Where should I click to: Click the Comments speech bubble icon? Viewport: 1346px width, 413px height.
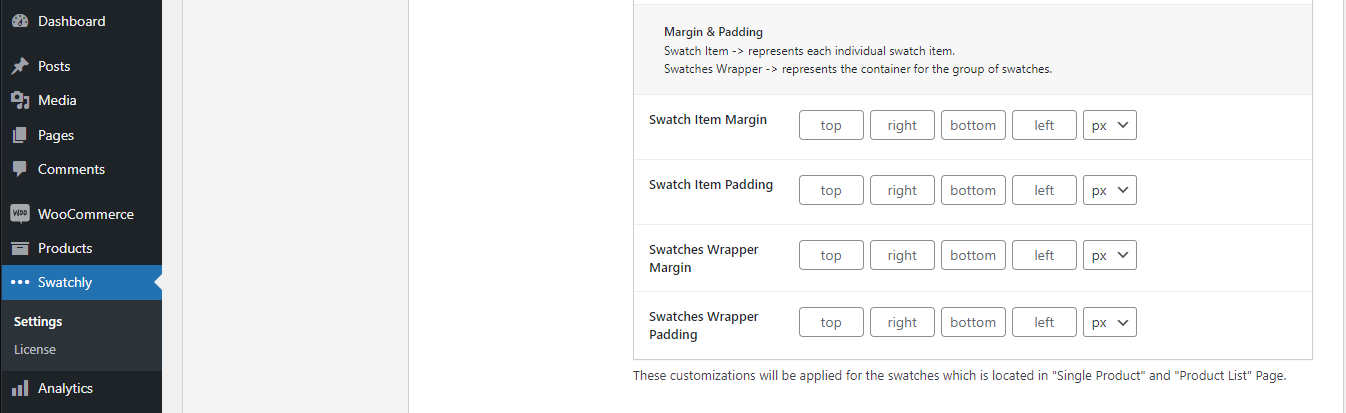19,169
